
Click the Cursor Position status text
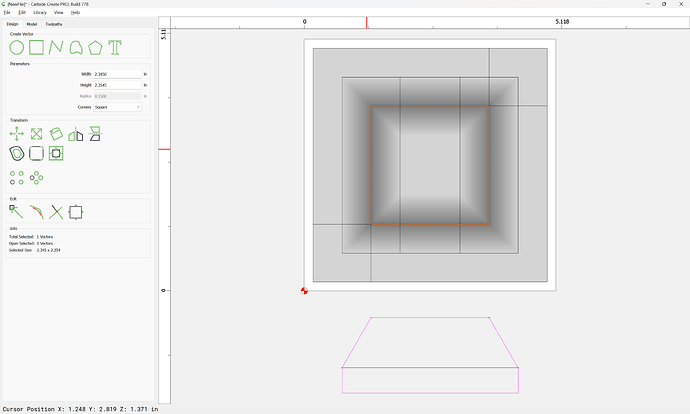click(x=81, y=409)
